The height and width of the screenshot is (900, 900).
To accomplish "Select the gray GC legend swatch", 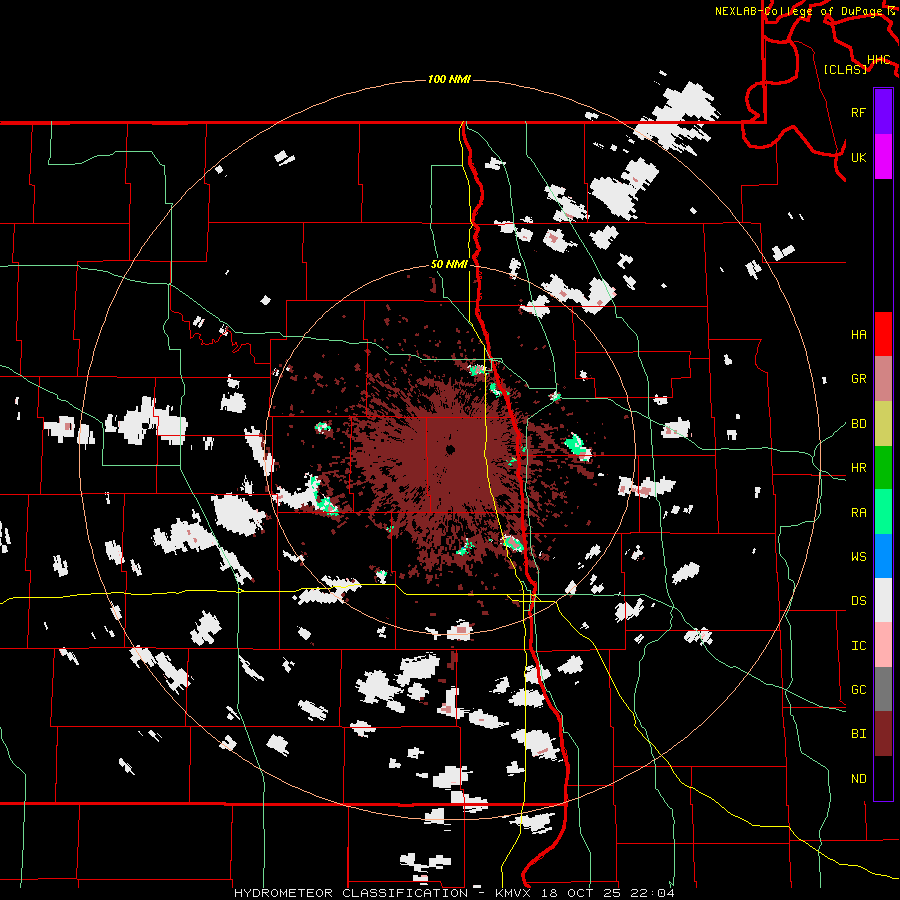I will 883,689.
